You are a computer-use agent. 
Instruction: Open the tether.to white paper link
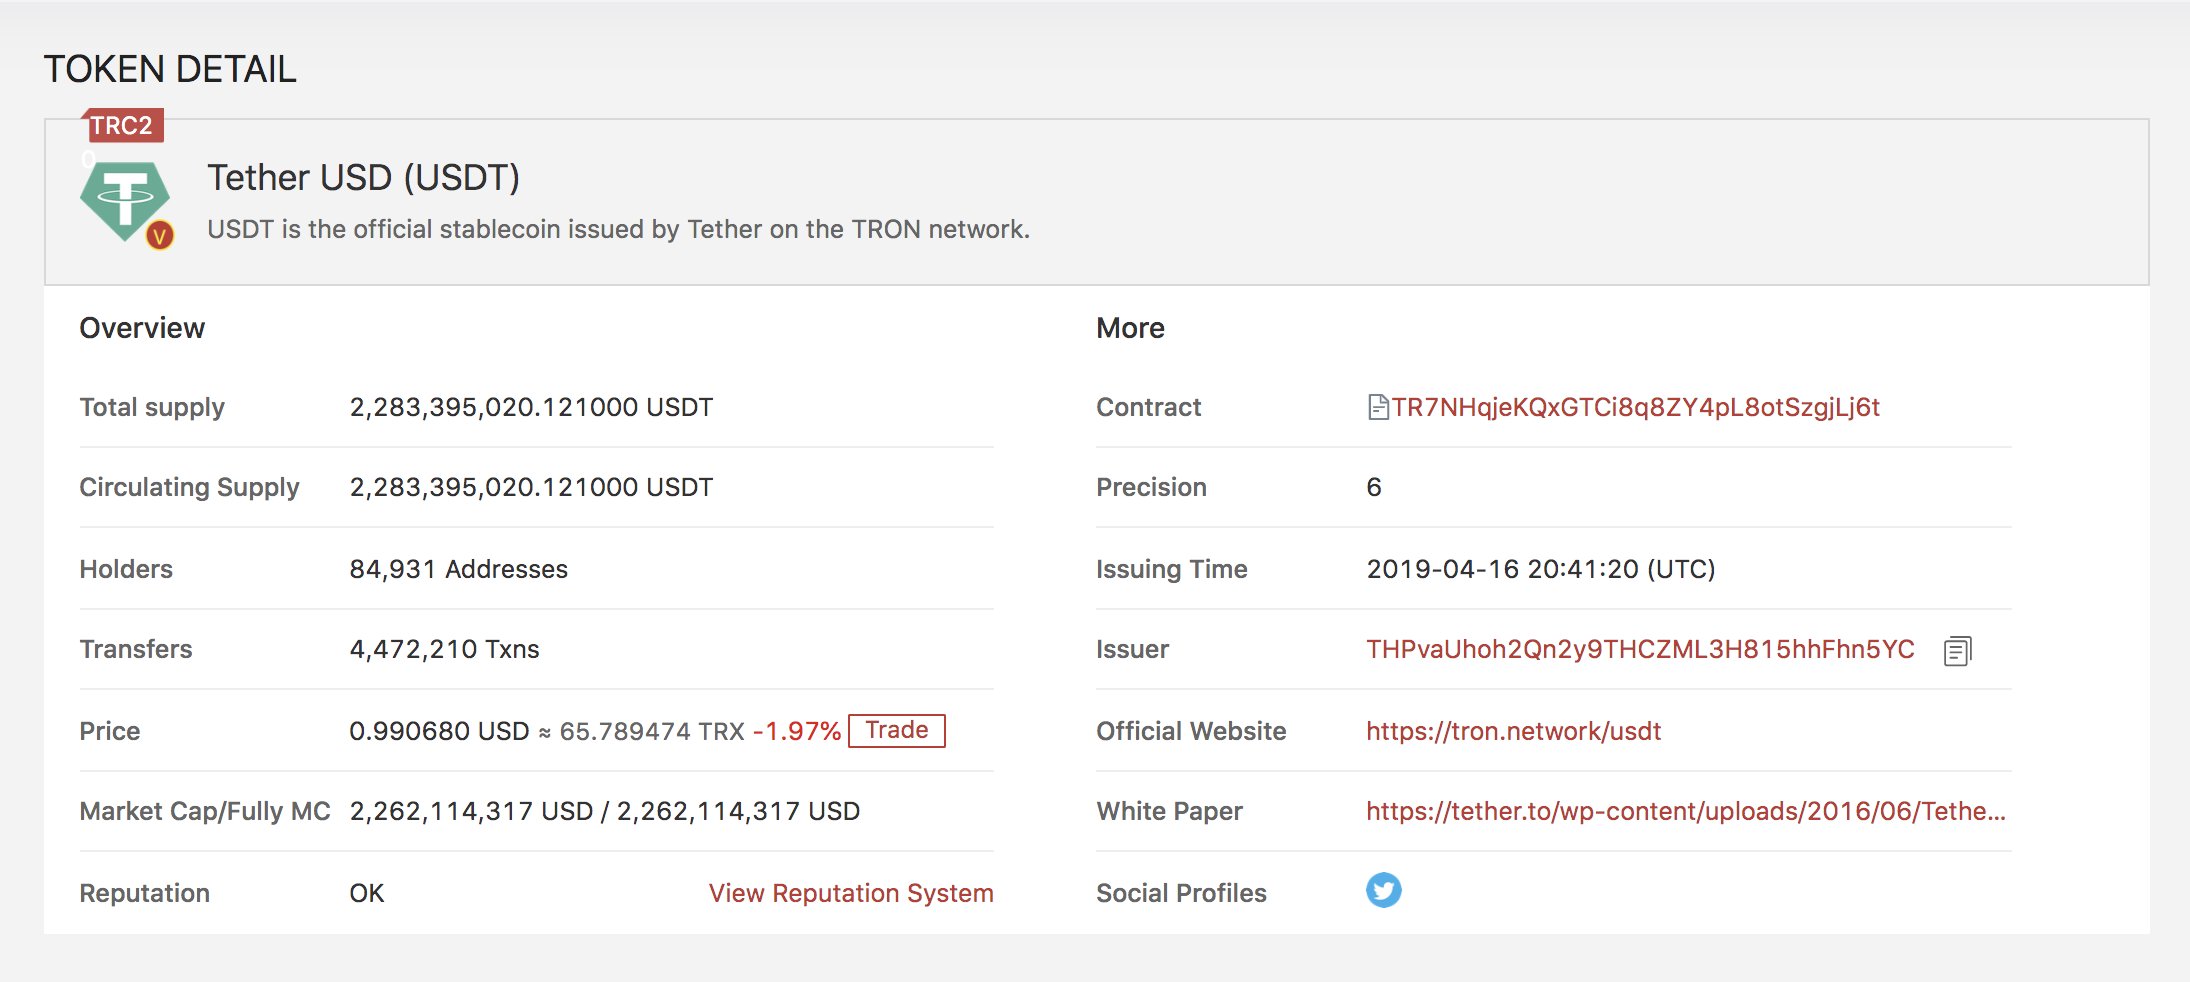pos(1686,811)
